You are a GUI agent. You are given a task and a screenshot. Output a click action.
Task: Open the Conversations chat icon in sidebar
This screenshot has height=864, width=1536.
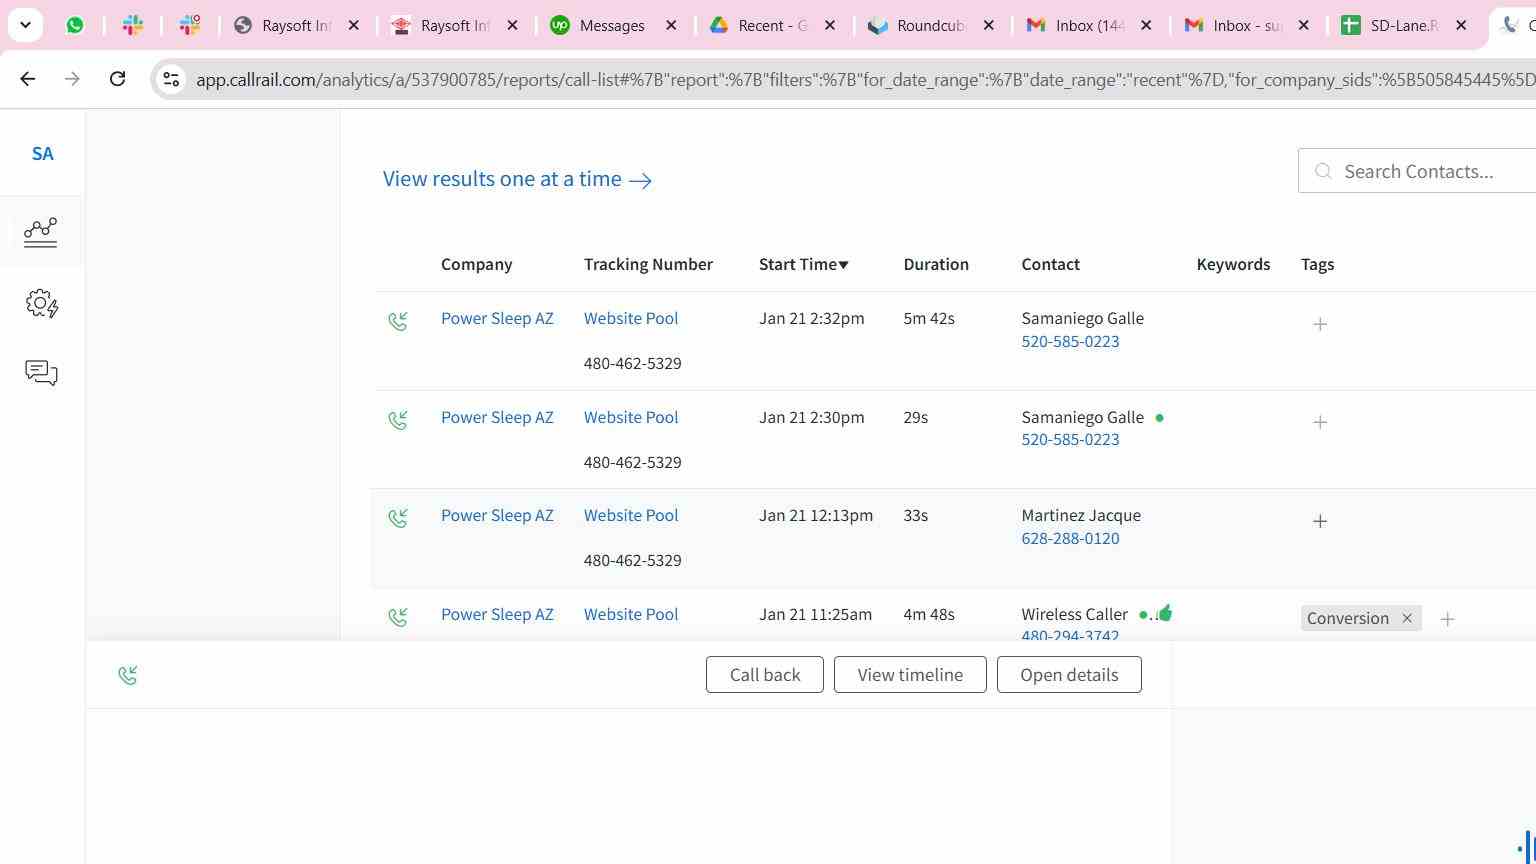(x=41, y=373)
